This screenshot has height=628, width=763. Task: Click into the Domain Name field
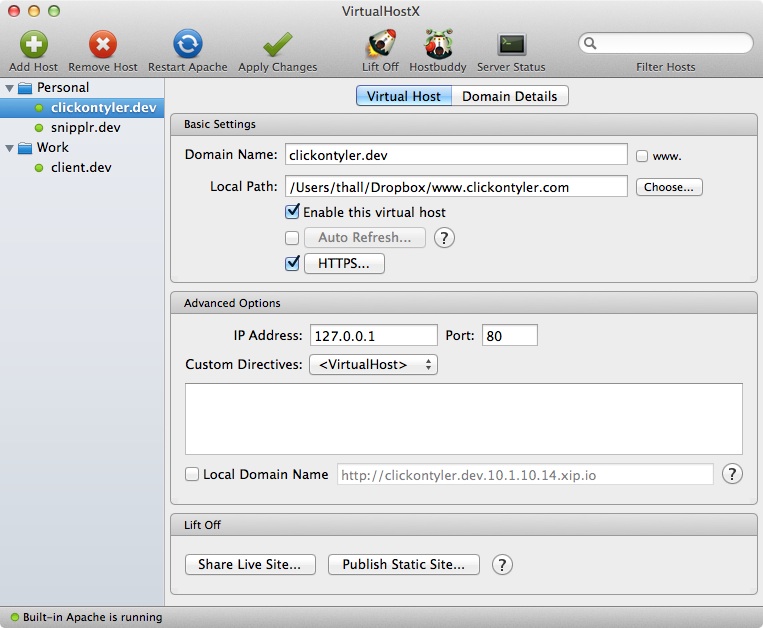click(x=456, y=155)
